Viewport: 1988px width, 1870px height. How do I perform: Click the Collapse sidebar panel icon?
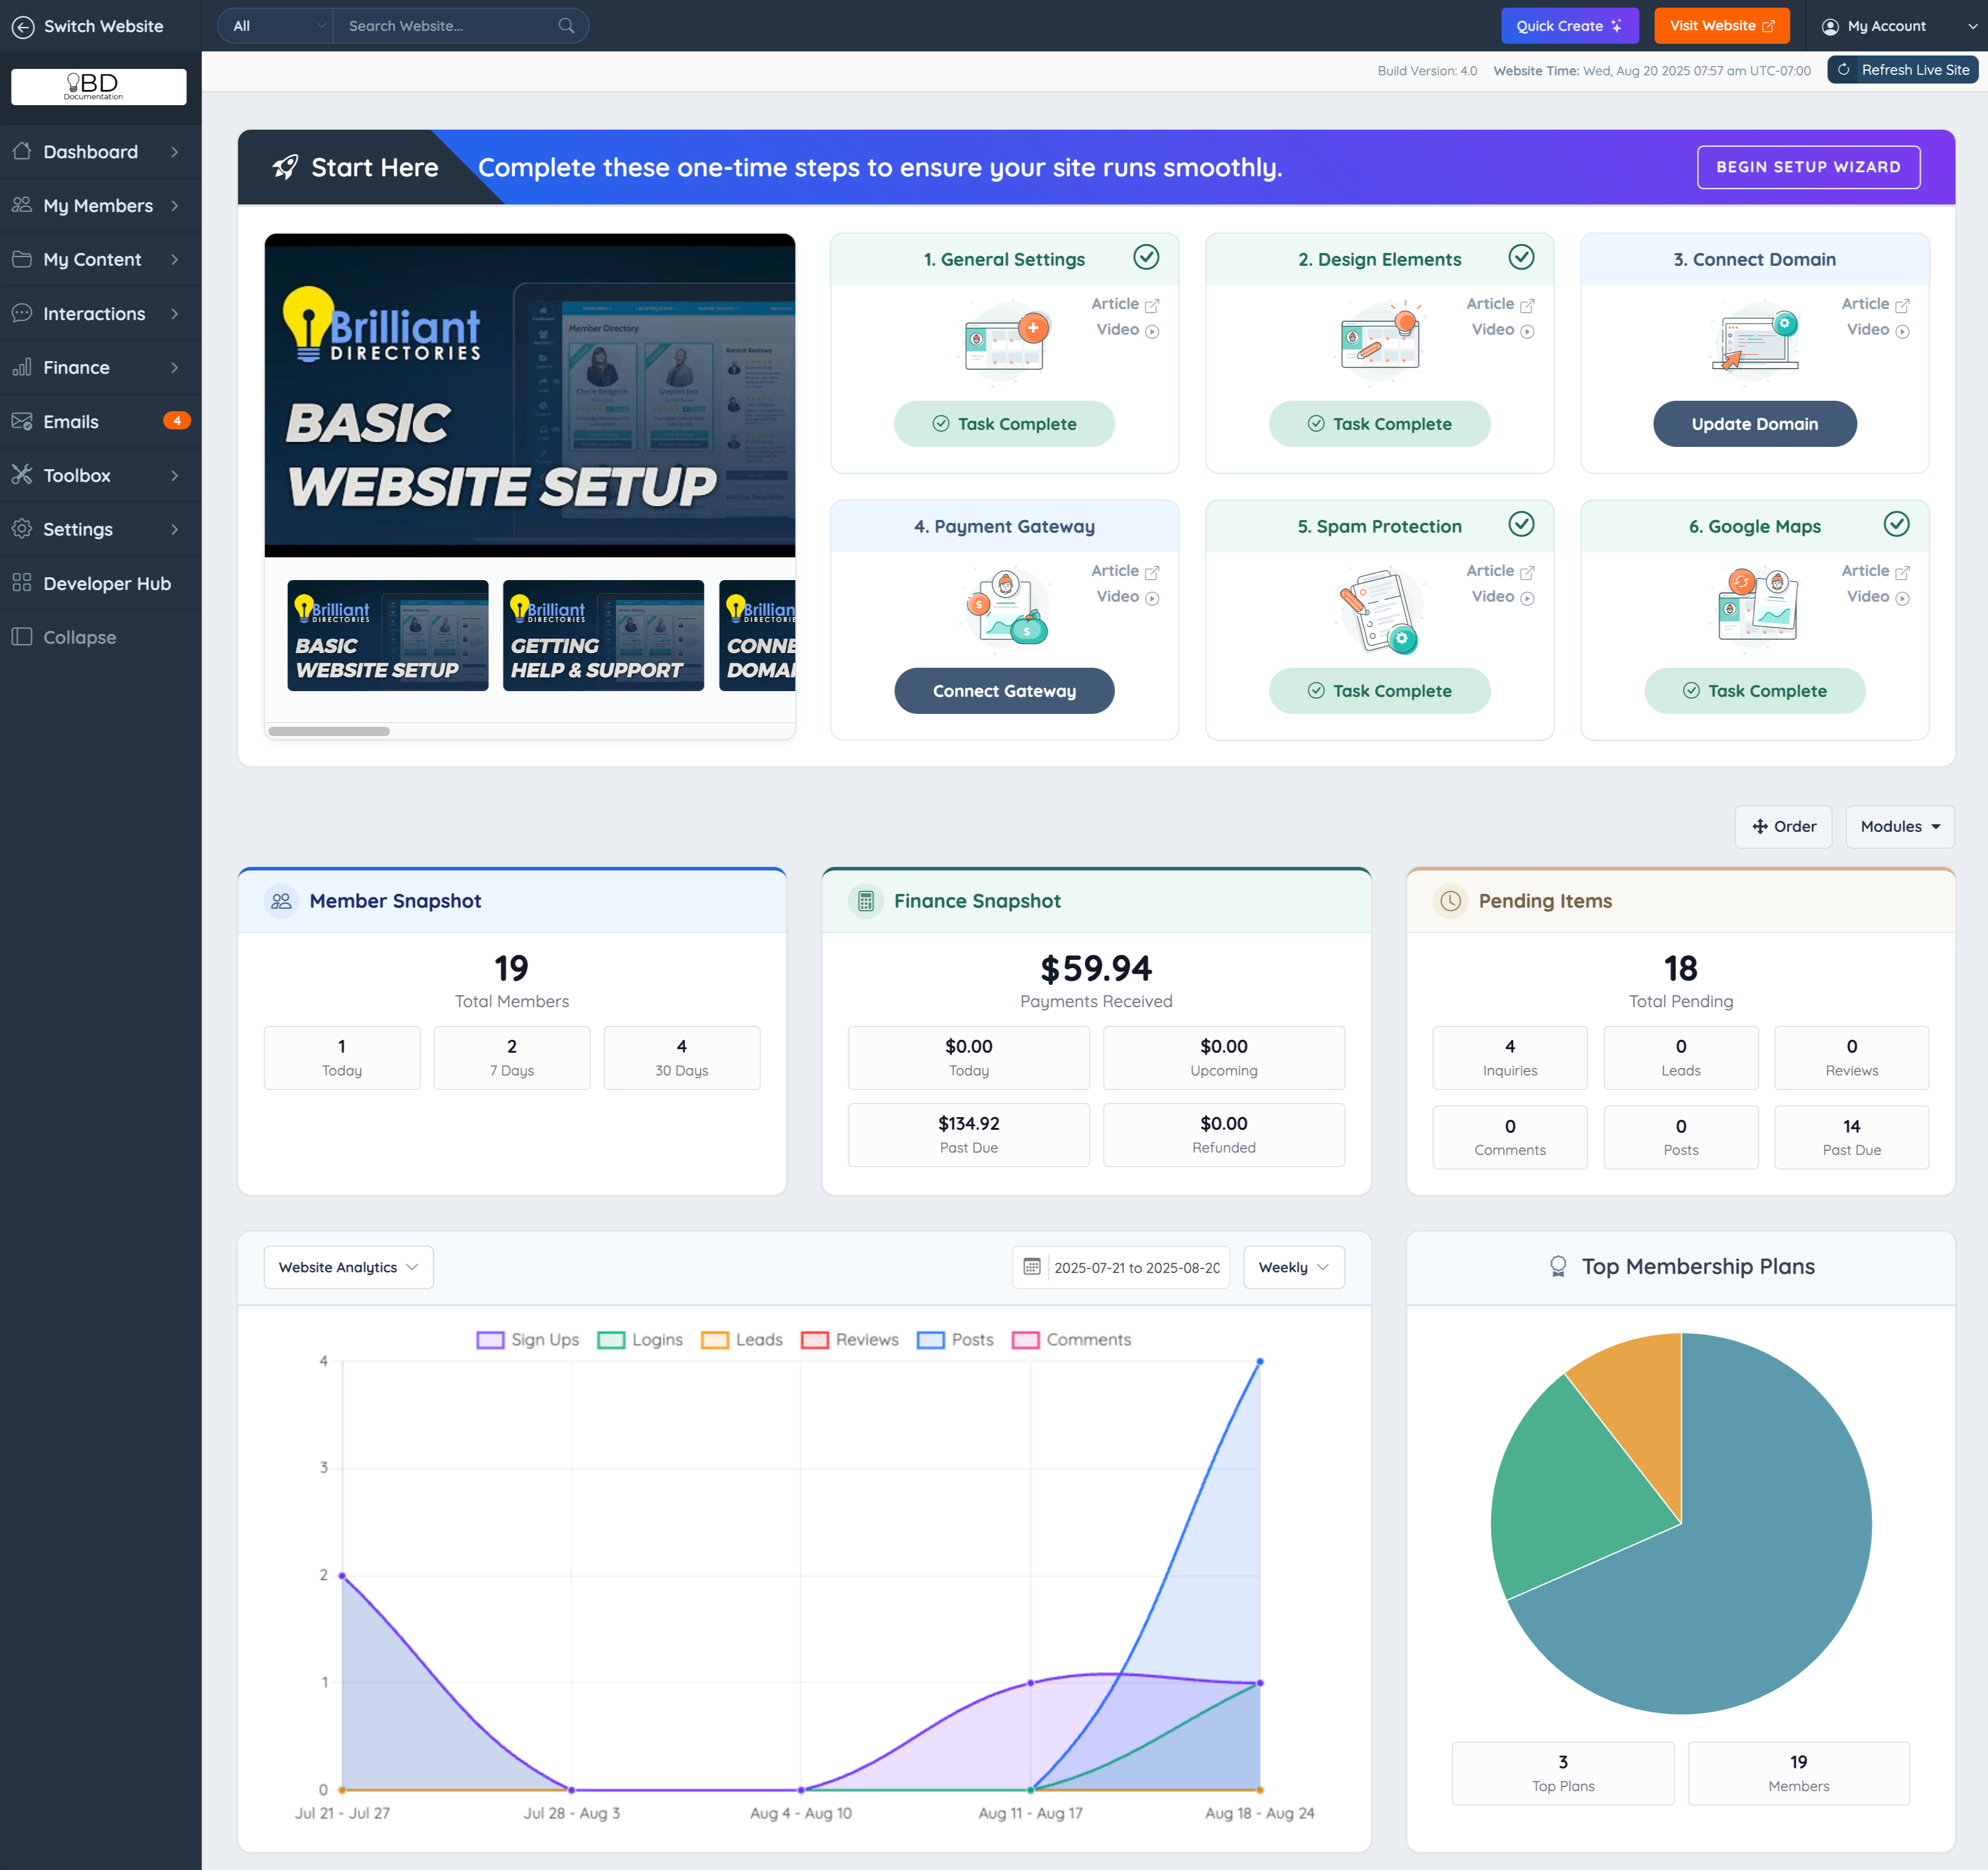coord(22,637)
